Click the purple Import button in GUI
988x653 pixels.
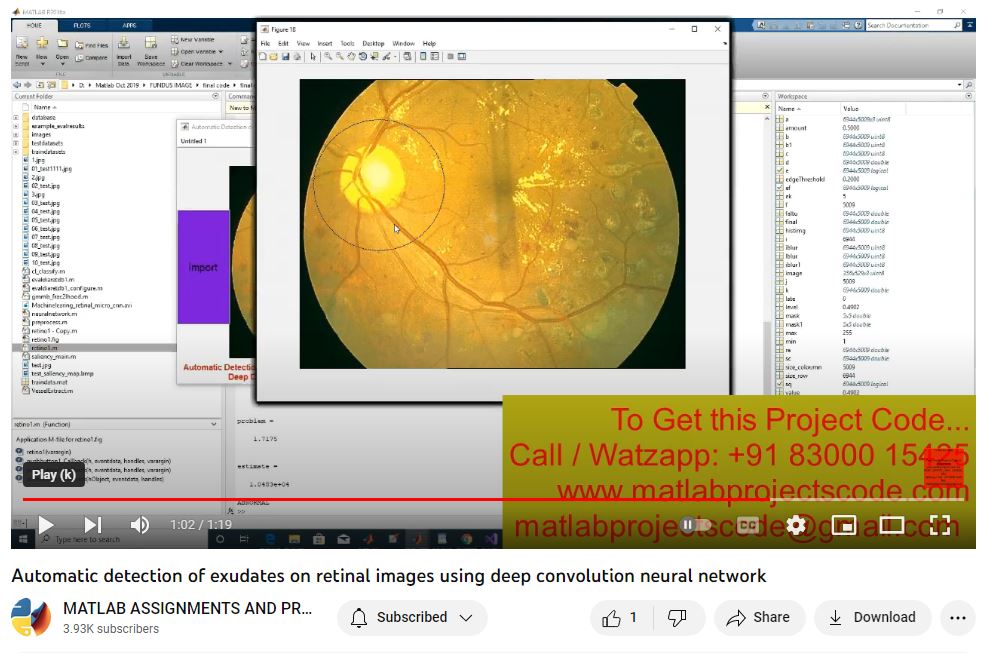203,267
